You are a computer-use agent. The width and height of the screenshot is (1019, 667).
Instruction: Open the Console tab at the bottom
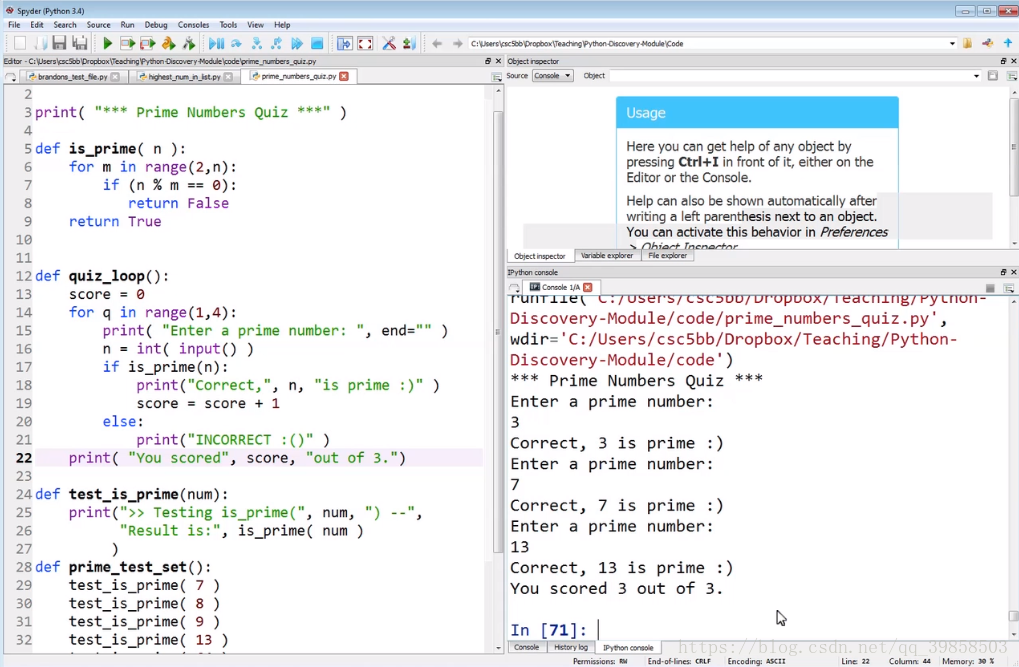(x=526, y=647)
